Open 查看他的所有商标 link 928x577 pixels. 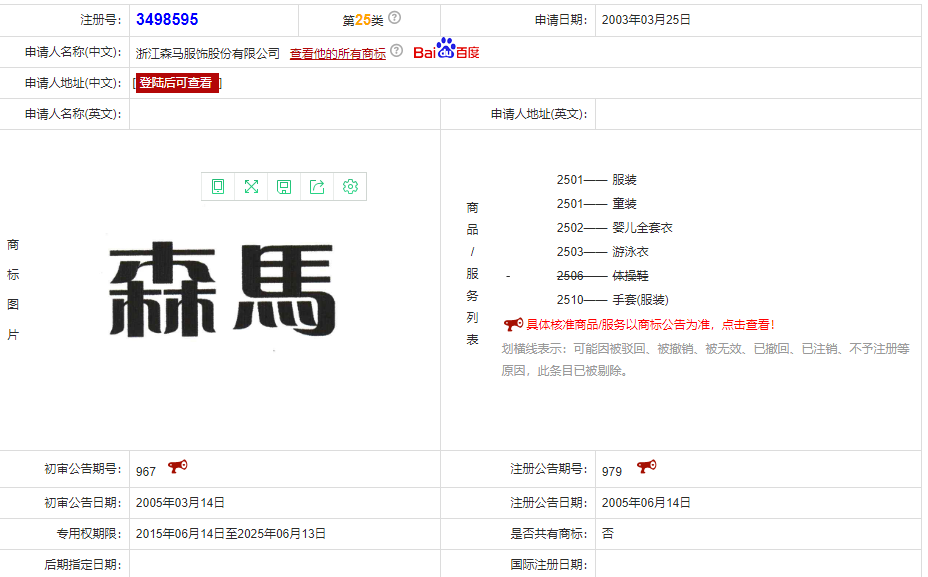[337, 54]
